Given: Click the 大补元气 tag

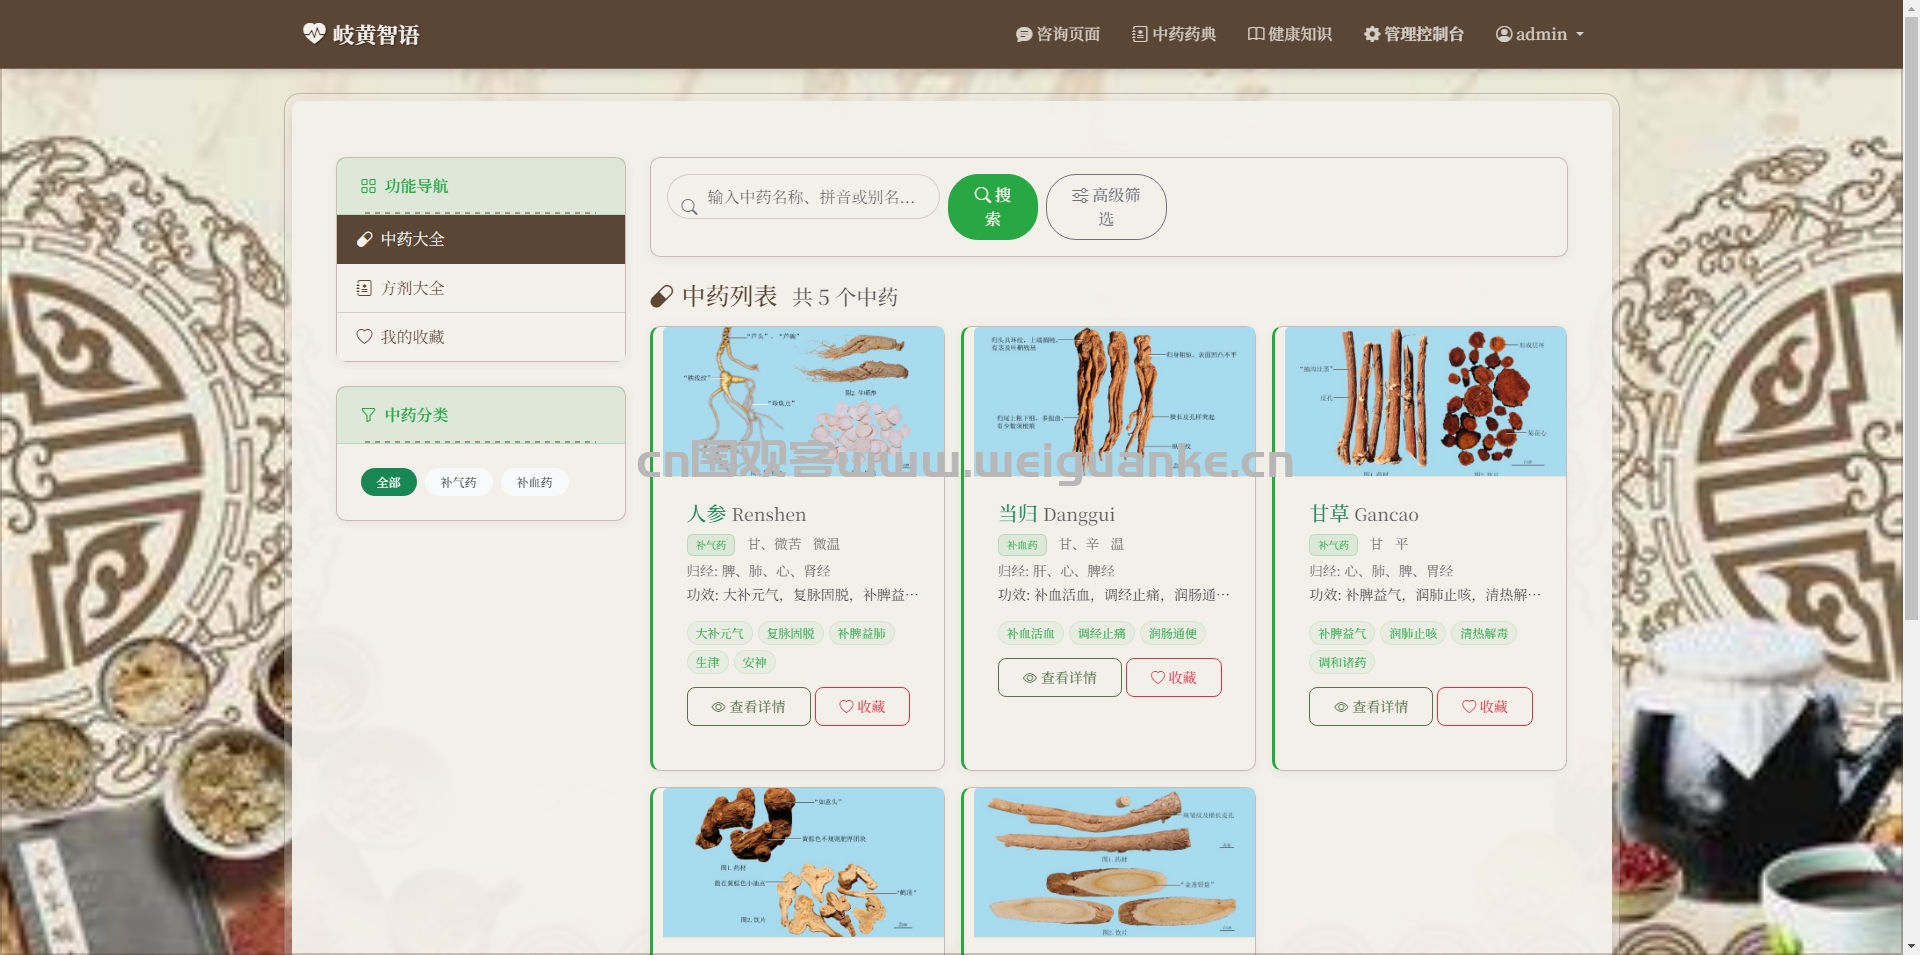Looking at the screenshot, I should [719, 633].
